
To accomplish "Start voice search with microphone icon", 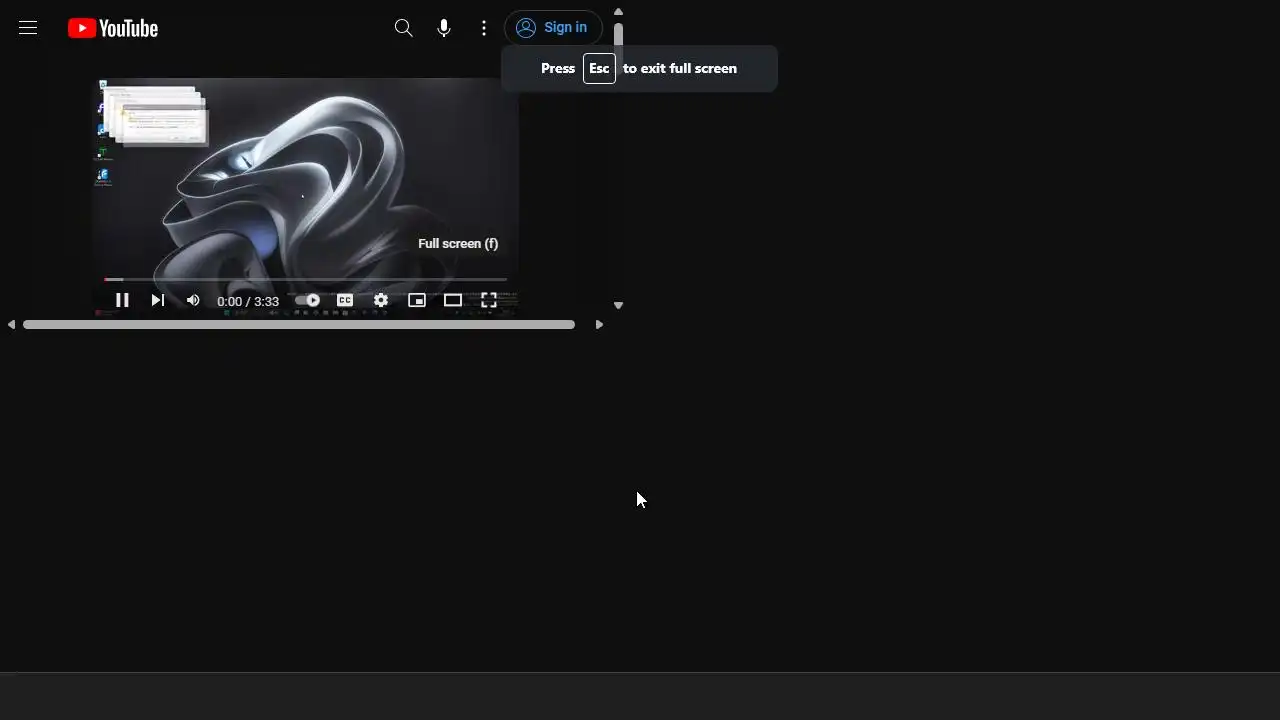I will (444, 28).
